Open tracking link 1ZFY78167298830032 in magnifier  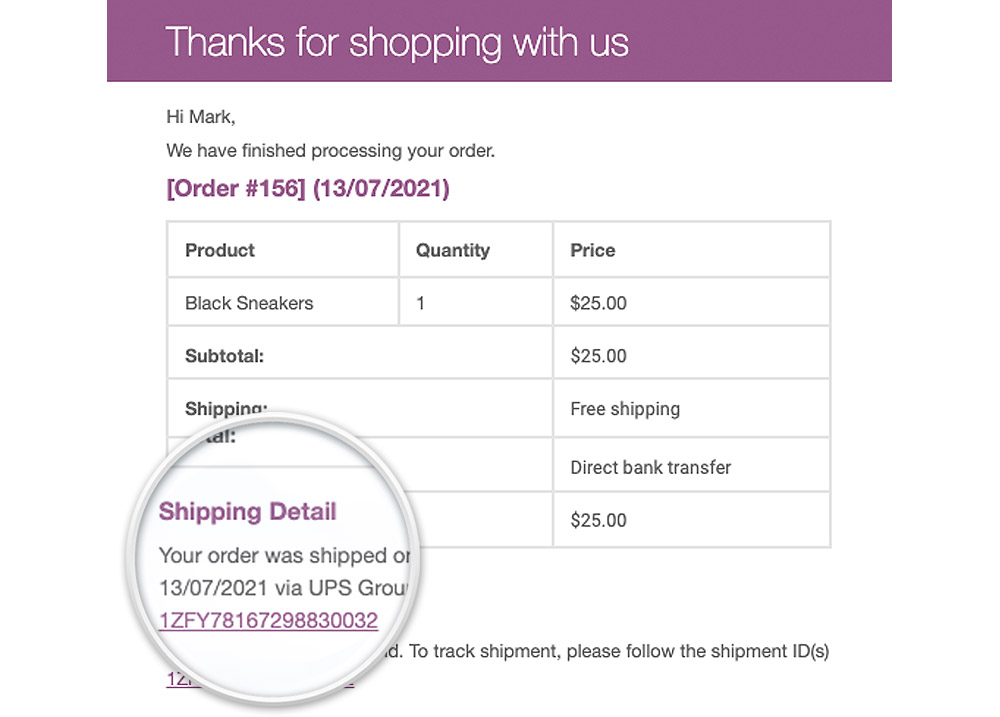(268, 620)
